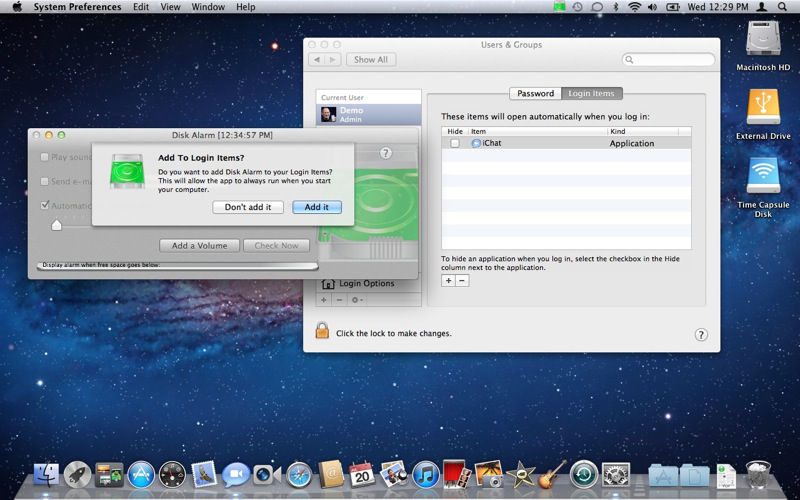800x500 pixels.
Task: Launch iMovie from the Dock
Action: (x=520, y=474)
